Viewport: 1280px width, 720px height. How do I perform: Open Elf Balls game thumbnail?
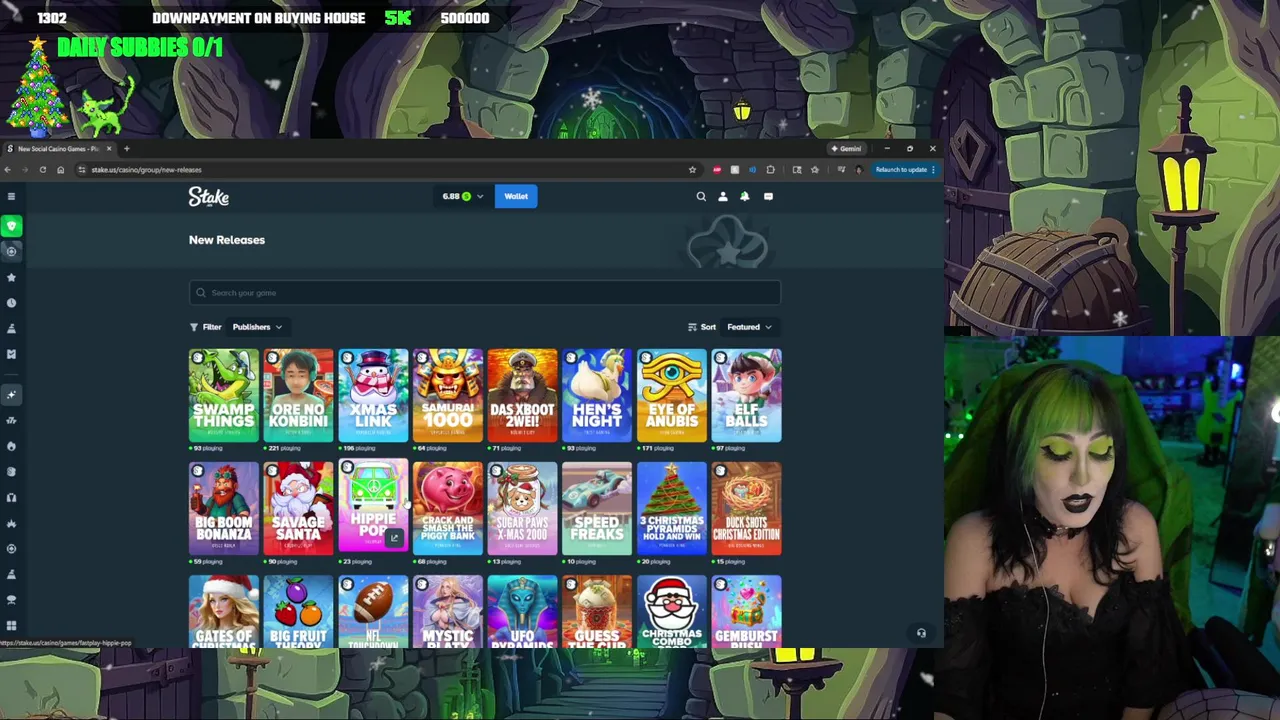(746, 395)
